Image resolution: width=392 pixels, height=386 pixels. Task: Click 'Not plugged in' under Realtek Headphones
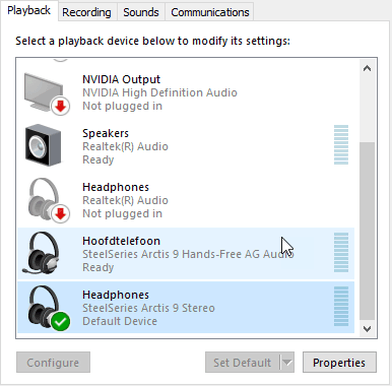pos(122,214)
